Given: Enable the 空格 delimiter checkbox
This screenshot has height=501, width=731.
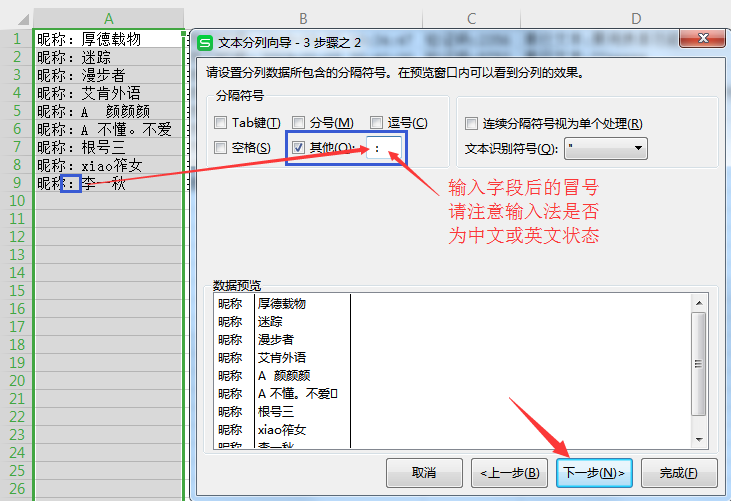Looking at the screenshot, I should click(x=220, y=148).
